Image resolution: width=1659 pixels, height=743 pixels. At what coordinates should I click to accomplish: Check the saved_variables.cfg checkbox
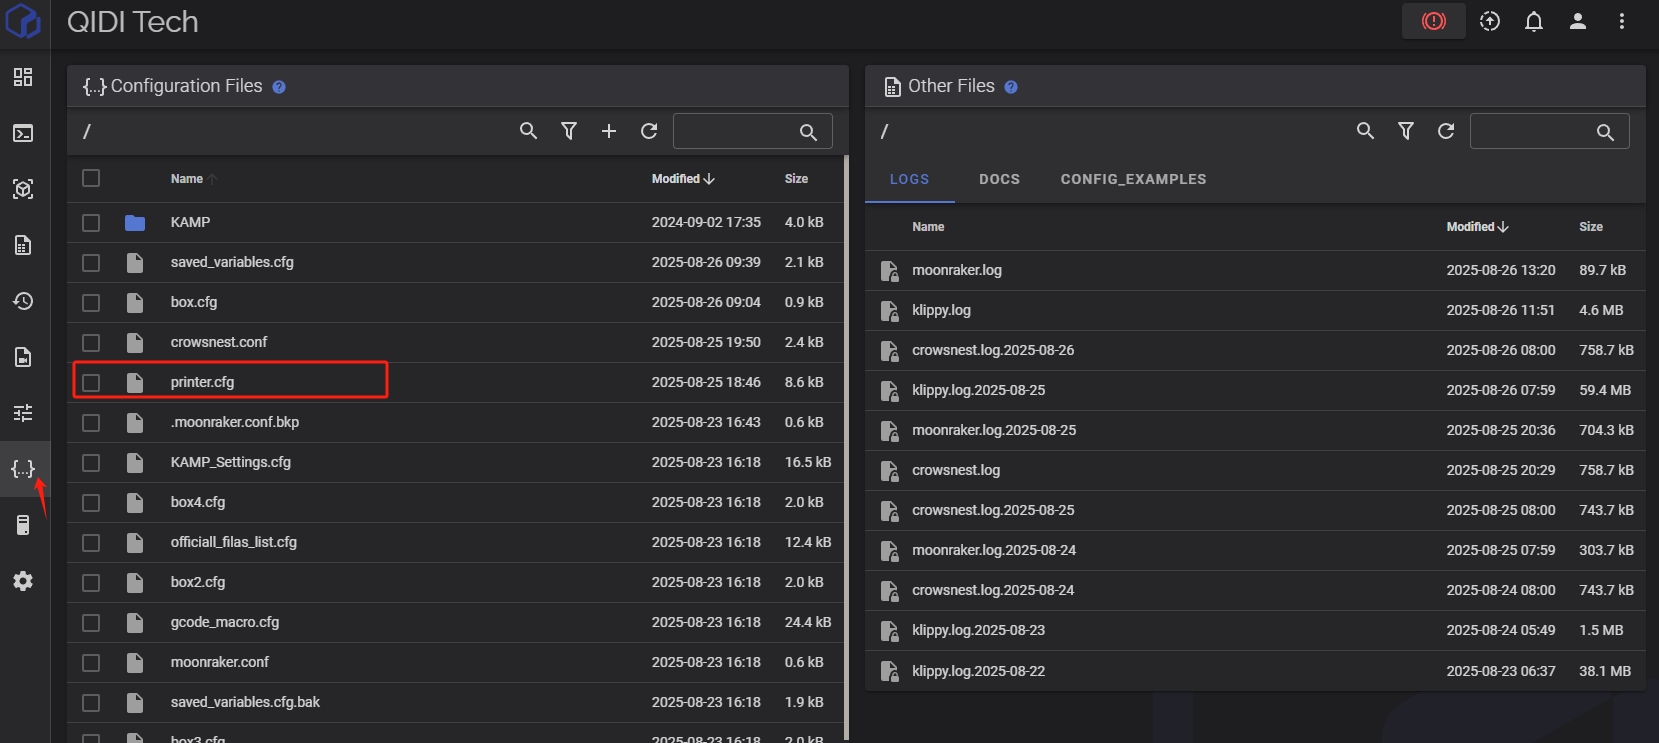[91, 262]
